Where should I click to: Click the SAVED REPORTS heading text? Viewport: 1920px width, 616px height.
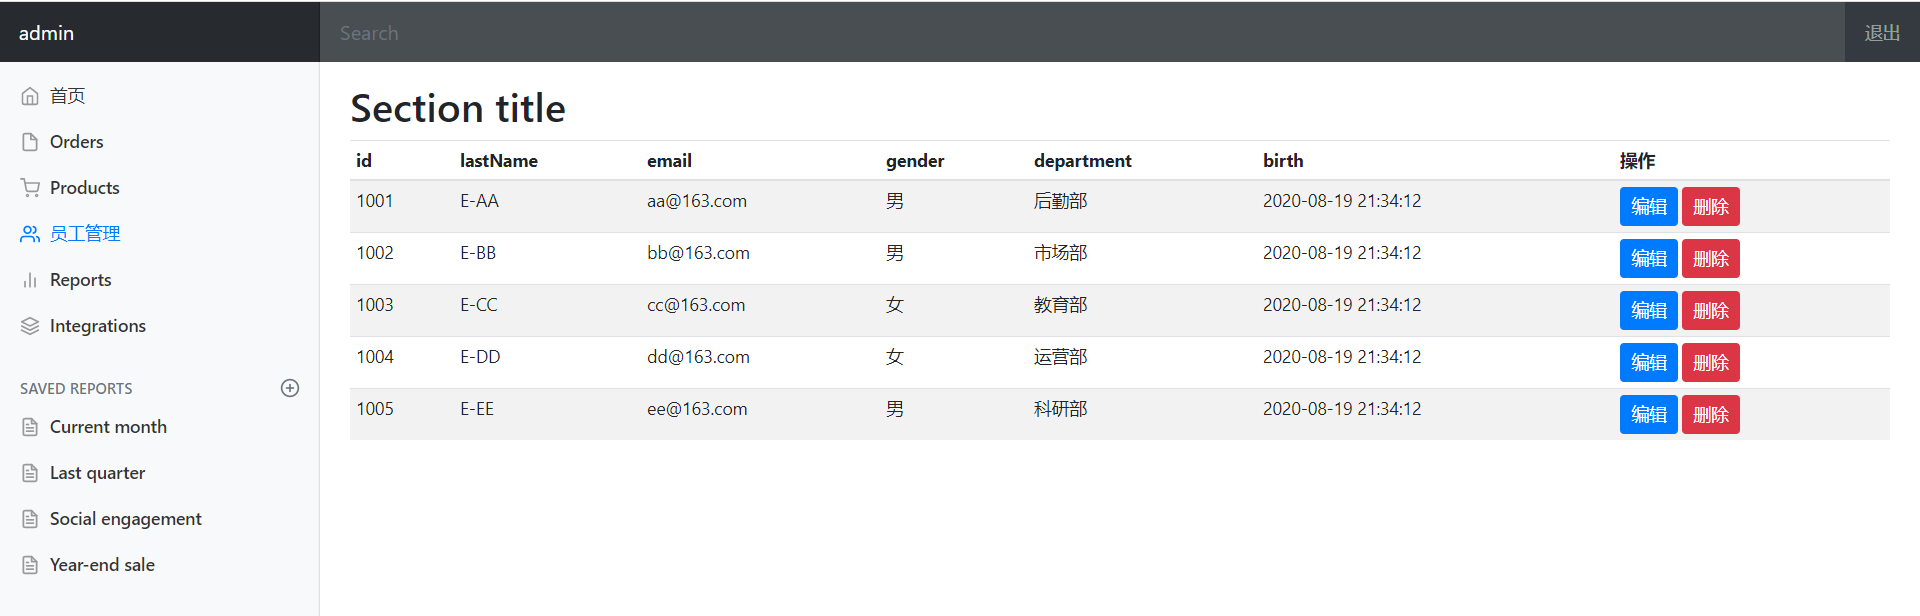pos(76,389)
